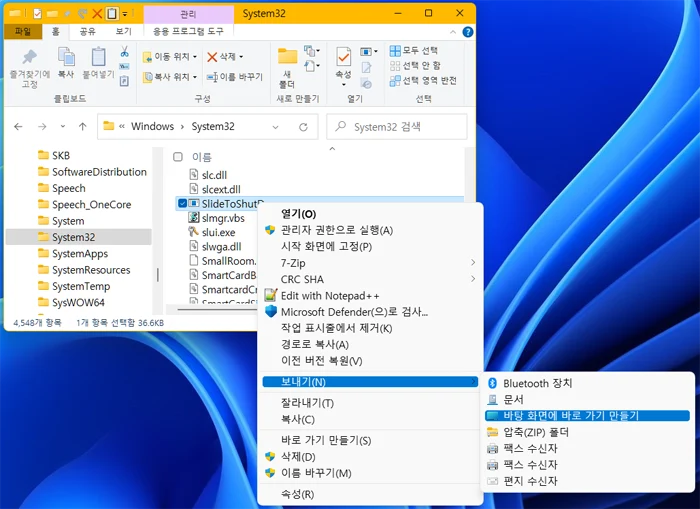
Task: Choose 경로로 복사(A)
Action: [371, 345]
